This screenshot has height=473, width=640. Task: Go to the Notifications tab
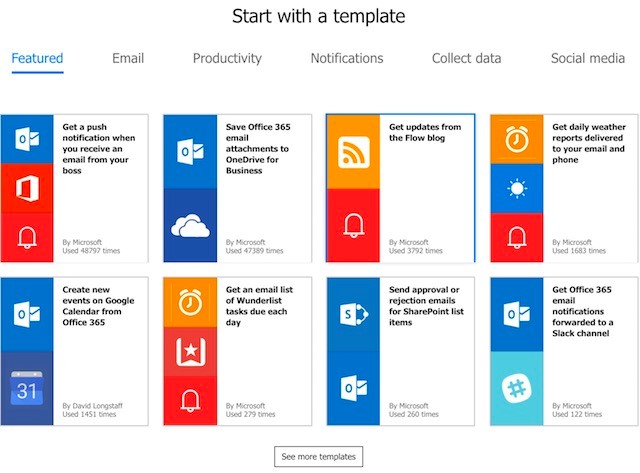point(347,58)
